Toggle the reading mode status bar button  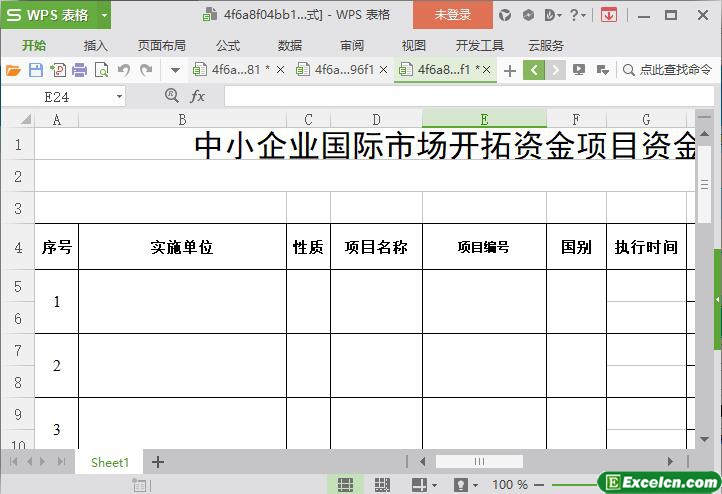[x=419, y=484]
